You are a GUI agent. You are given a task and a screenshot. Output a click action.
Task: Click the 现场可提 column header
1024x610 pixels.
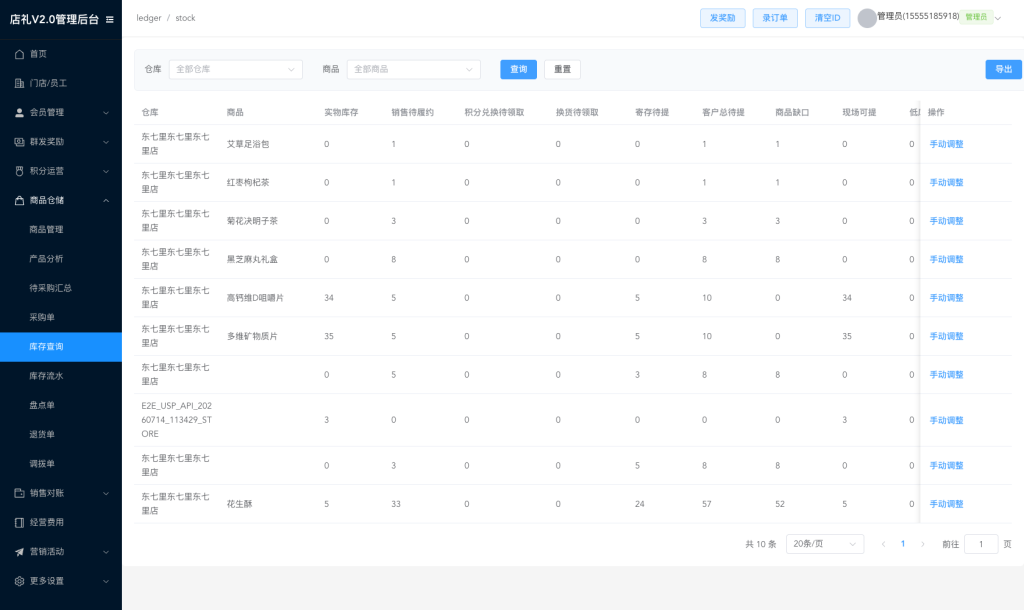[x=859, y=112]
